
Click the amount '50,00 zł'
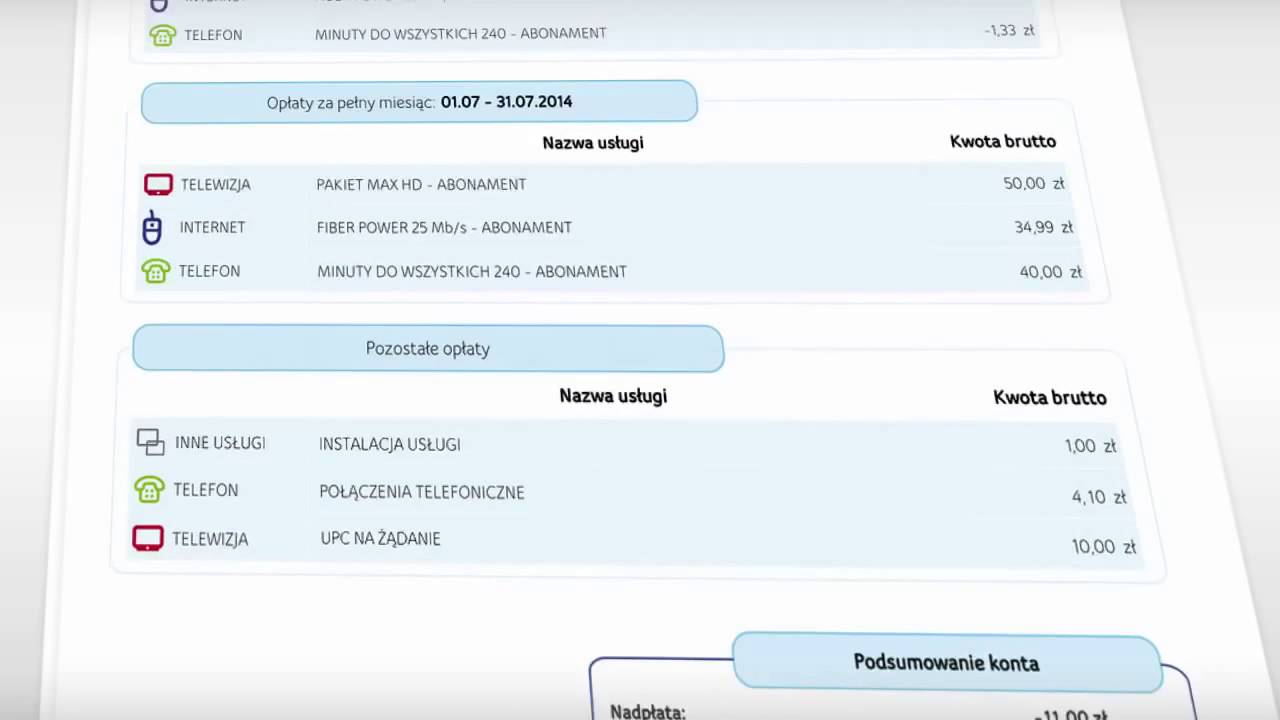[x=1034, y=184]
